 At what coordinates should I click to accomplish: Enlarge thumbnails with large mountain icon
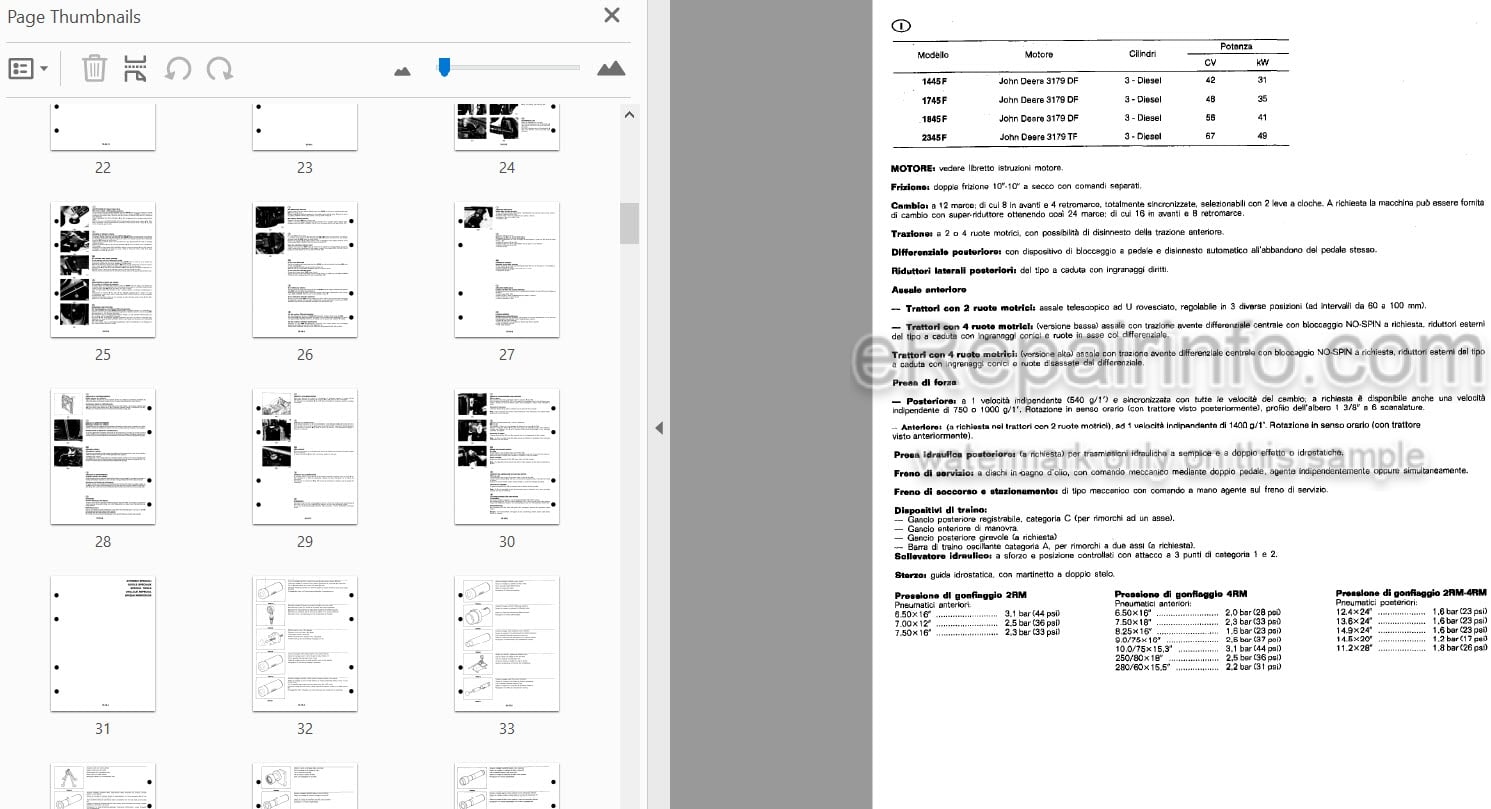click(x=611, y=68)
